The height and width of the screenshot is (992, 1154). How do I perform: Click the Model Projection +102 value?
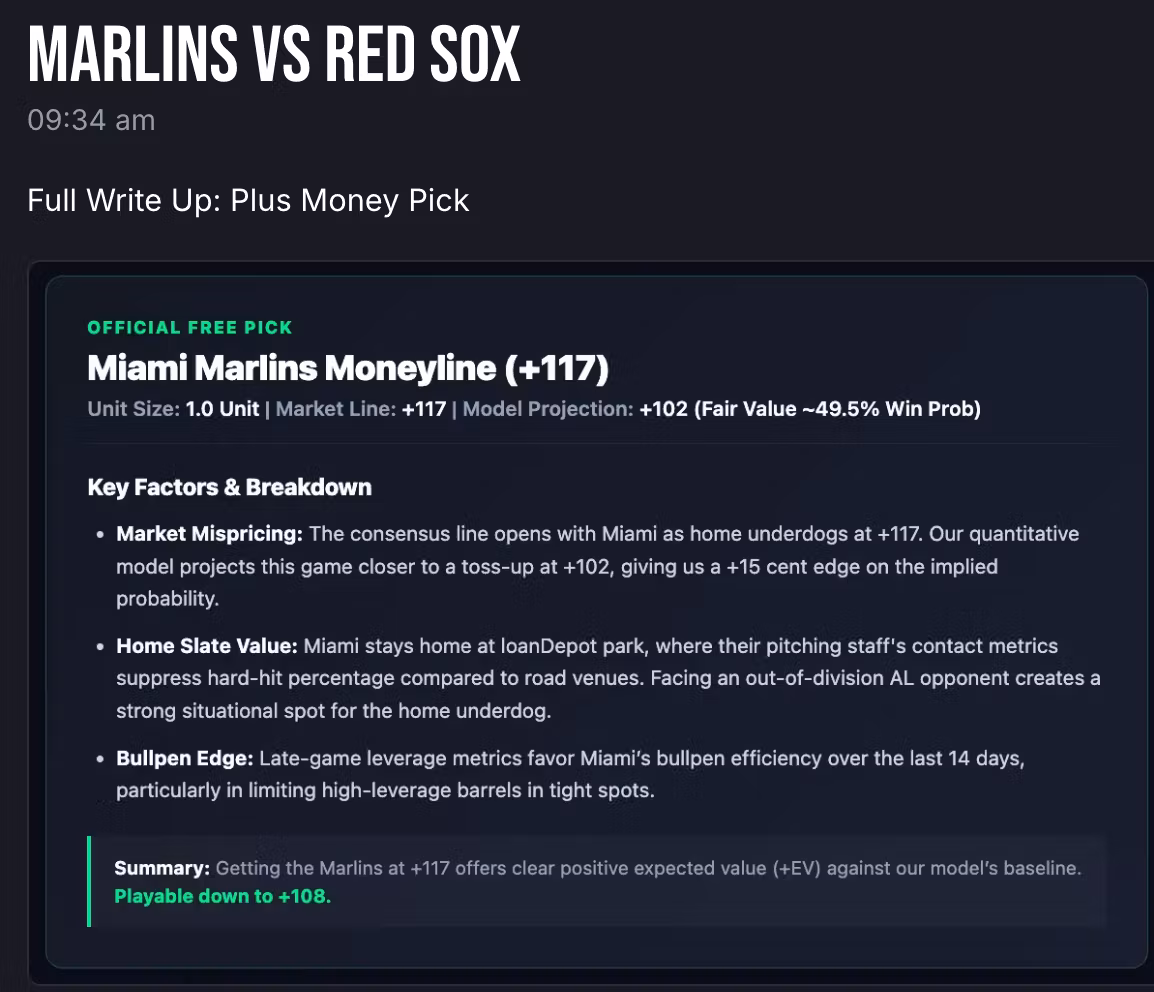point(663,409)
